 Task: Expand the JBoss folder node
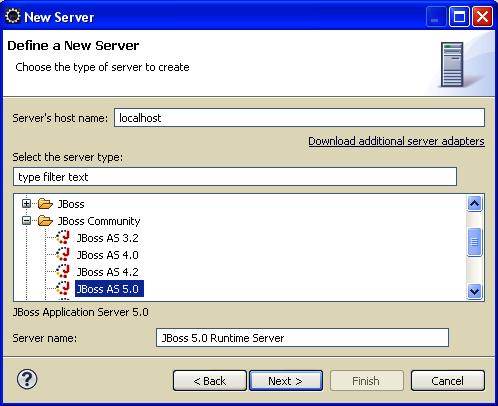[26, 203]
